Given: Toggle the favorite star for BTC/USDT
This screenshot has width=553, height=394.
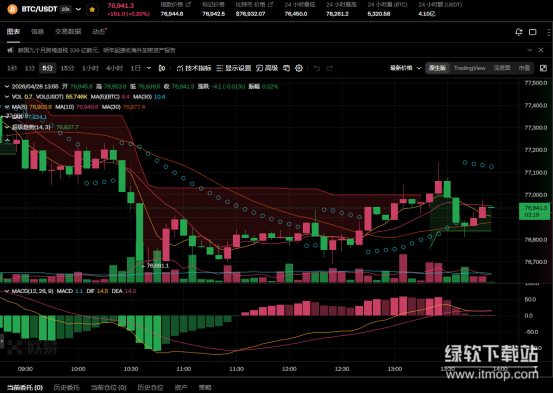Looking at the screenshot, I should [x=92, y=10].
